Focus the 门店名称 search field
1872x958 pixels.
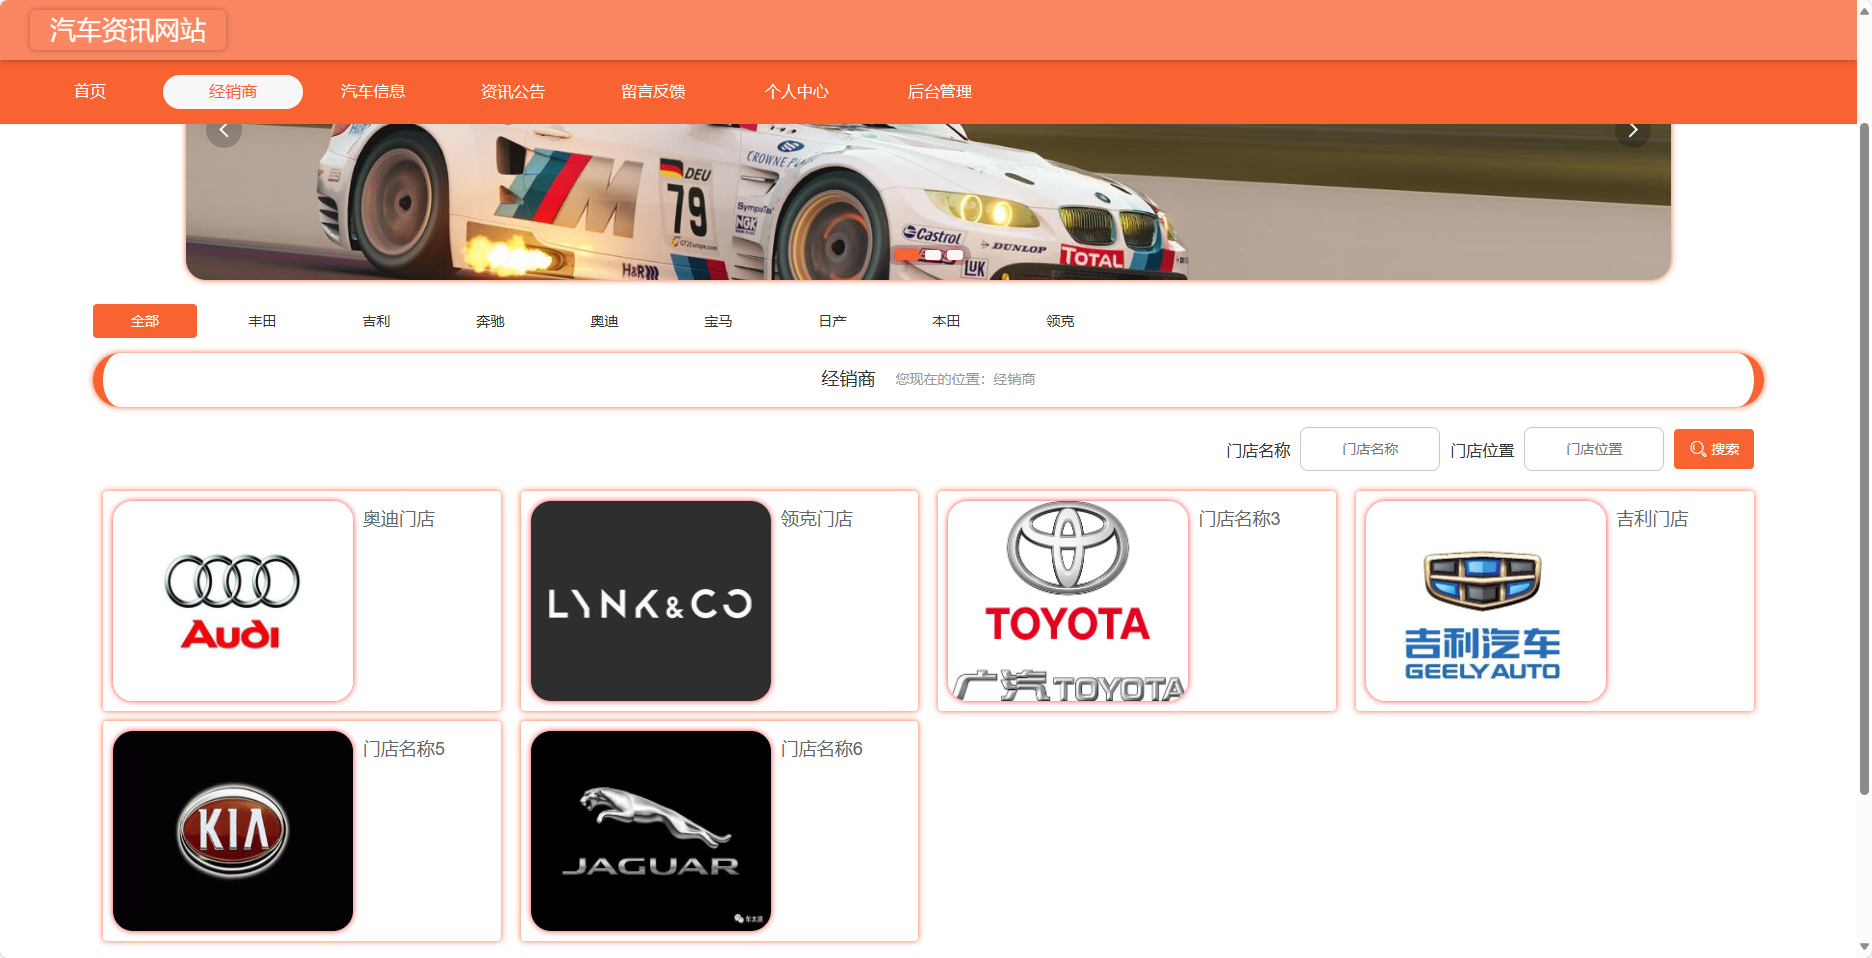point(1370,449)
